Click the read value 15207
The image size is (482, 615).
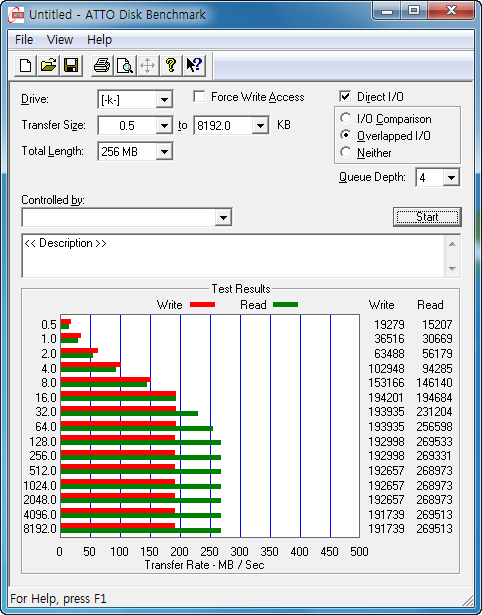click(x=437, y=325)
